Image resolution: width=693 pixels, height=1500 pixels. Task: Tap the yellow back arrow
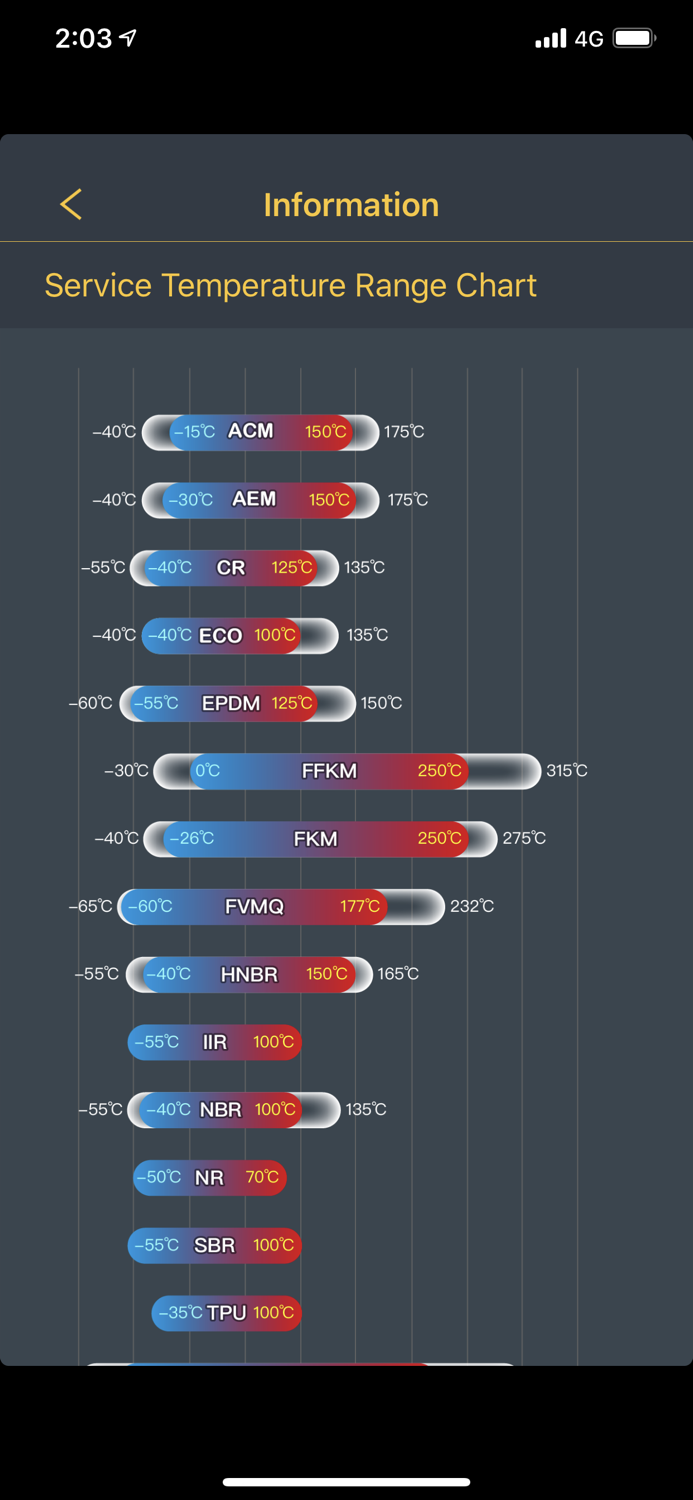[x=71, y=204]
